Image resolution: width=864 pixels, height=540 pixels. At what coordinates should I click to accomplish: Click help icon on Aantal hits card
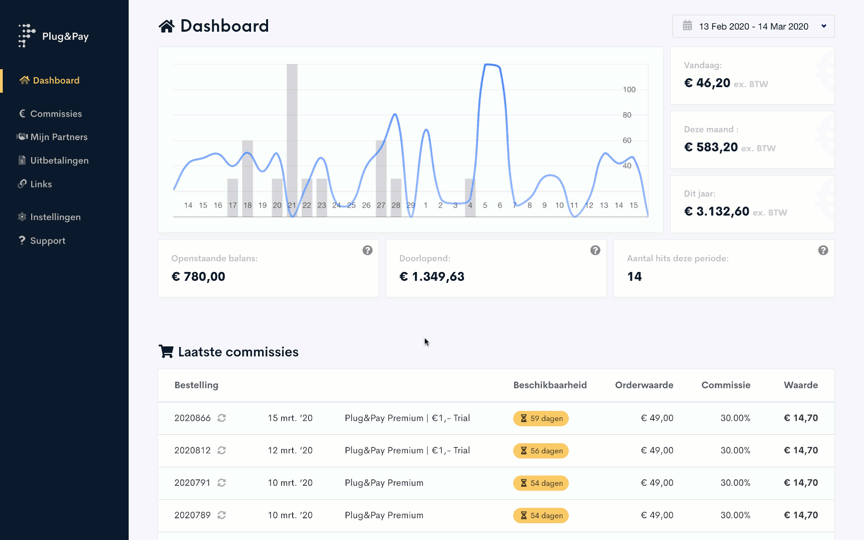point(823,251)
